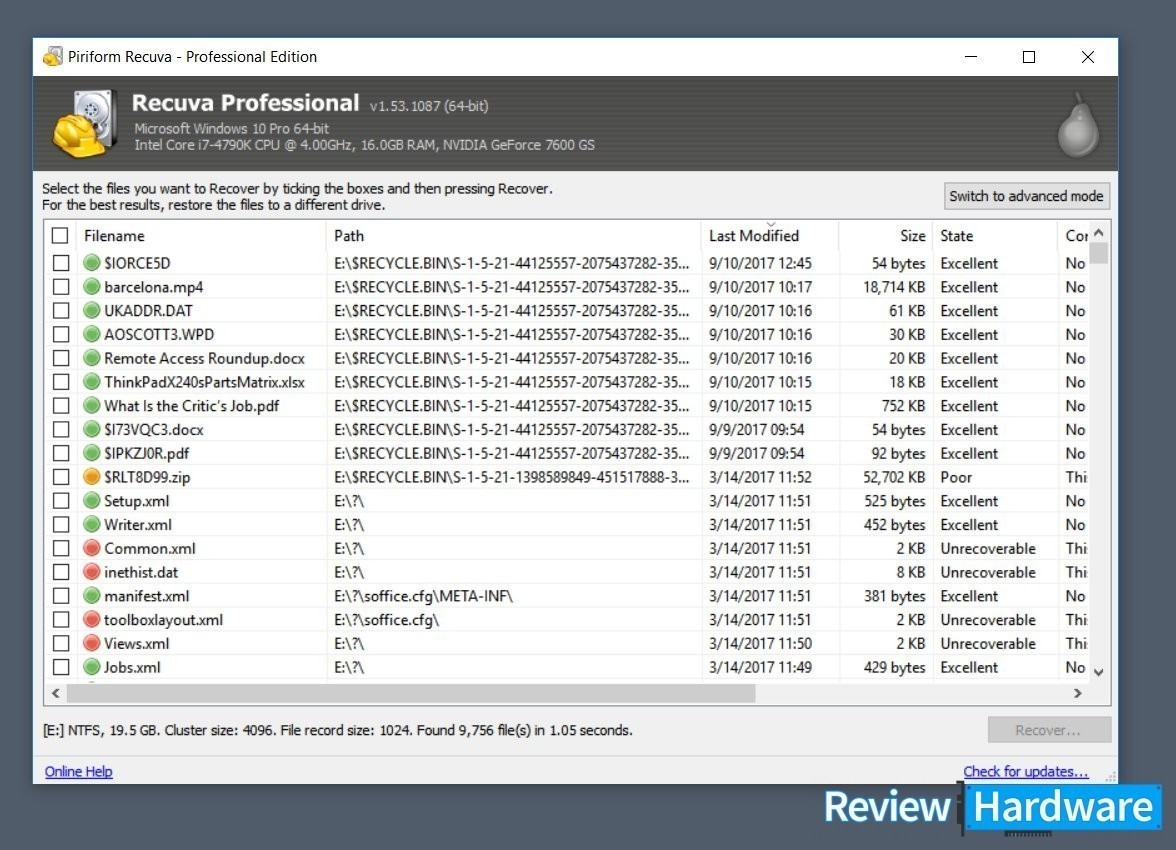Screen dimensions: 1176x850
Task: Click the green status dot beside AOSCOTT3.WPD
Action: [x=92, y=335]
